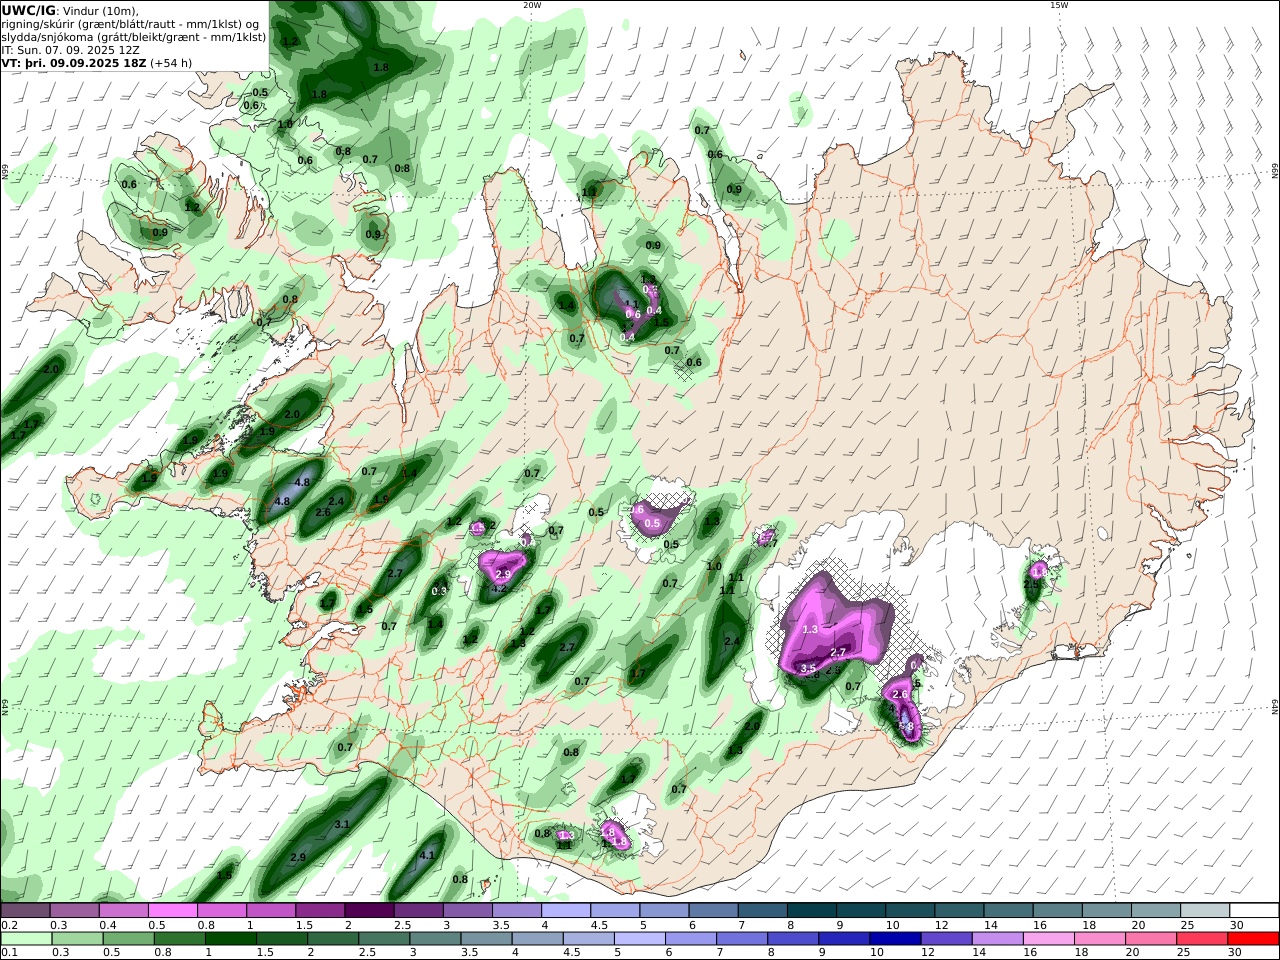Click the 4.1 precipitation value on the map
Viewport: 1280px width, 960px height.
427,856
